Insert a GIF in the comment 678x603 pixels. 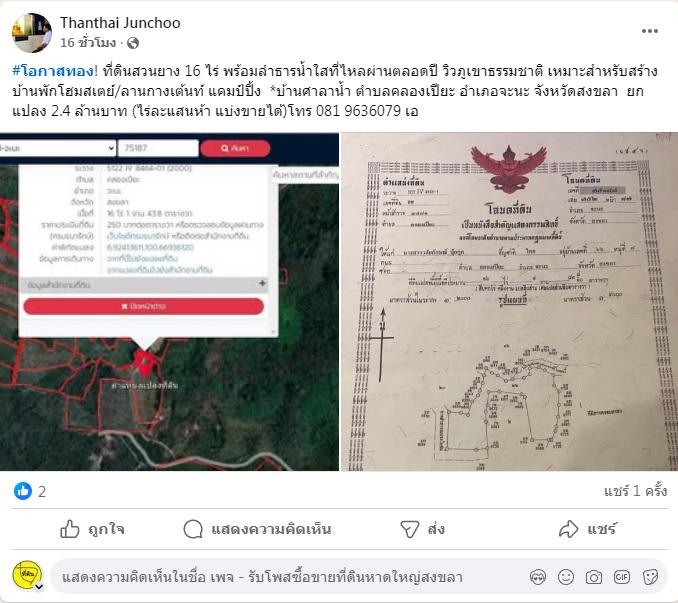pos(622,577)
